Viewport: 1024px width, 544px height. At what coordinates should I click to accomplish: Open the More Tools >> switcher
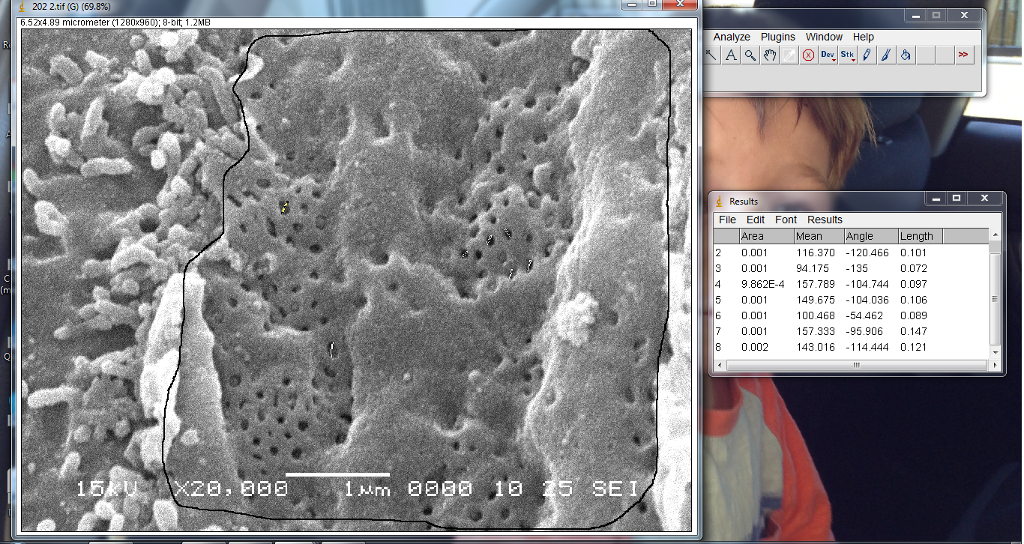963,56
